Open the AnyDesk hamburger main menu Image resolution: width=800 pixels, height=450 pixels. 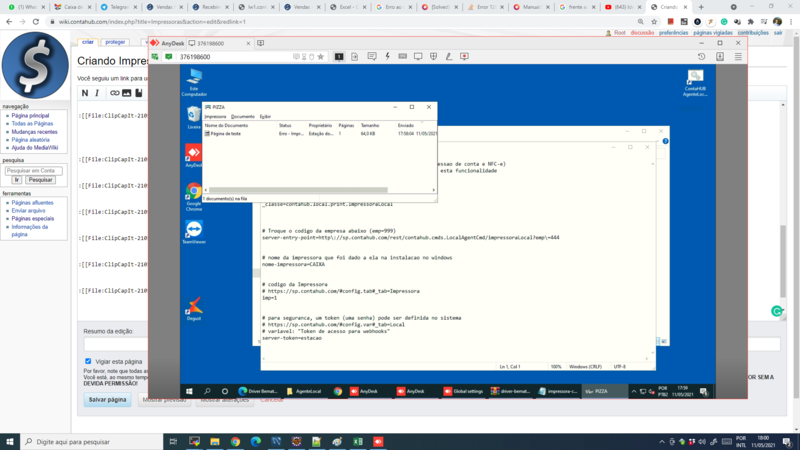click(738, 57)
